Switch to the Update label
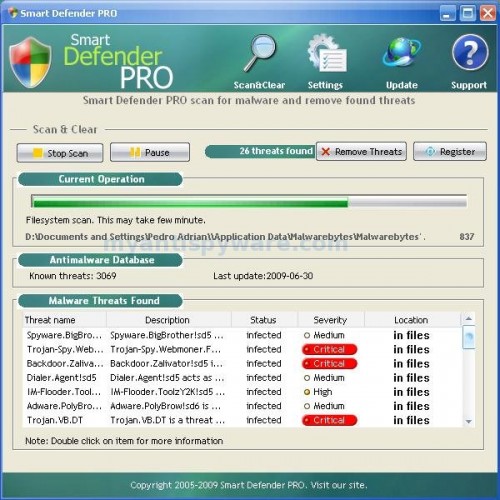Viewport: 500px width, 500px height. 402,85
